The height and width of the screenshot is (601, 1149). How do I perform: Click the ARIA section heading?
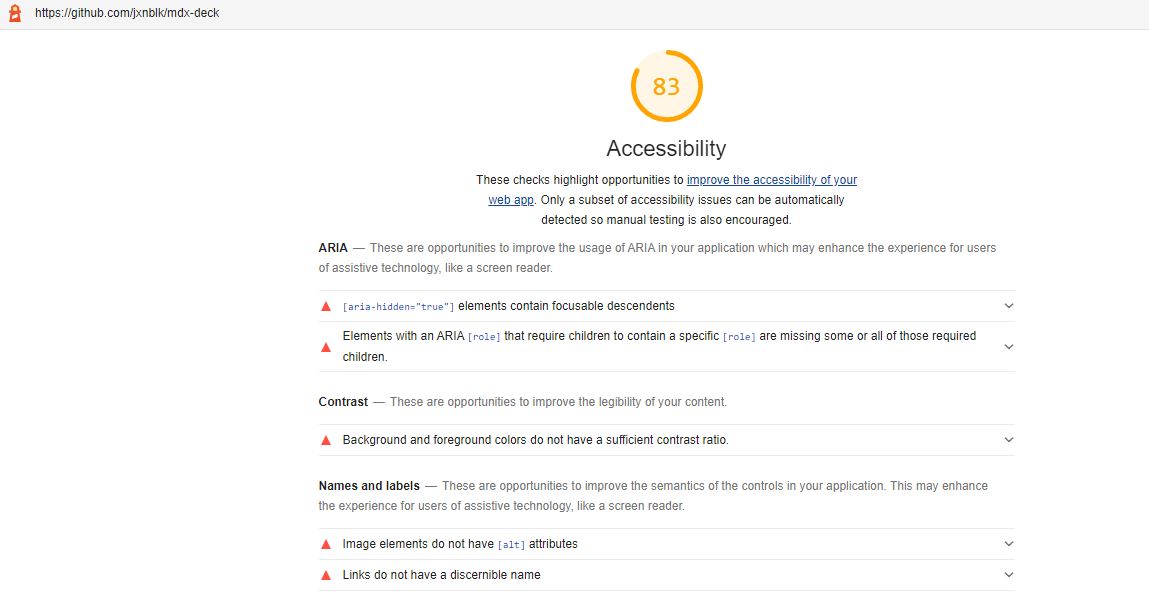[333, 248]
